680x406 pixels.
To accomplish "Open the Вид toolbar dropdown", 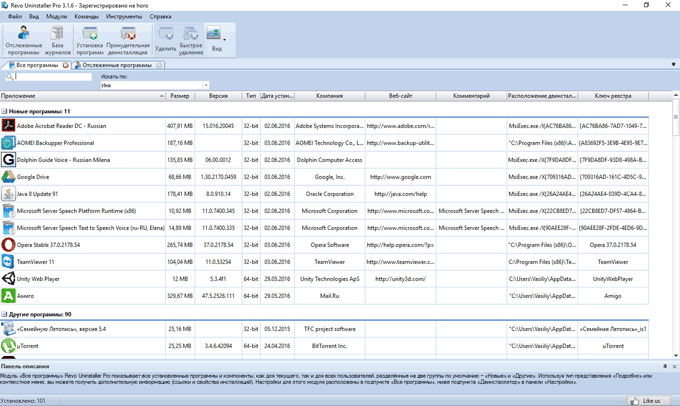I will point(216,40).
